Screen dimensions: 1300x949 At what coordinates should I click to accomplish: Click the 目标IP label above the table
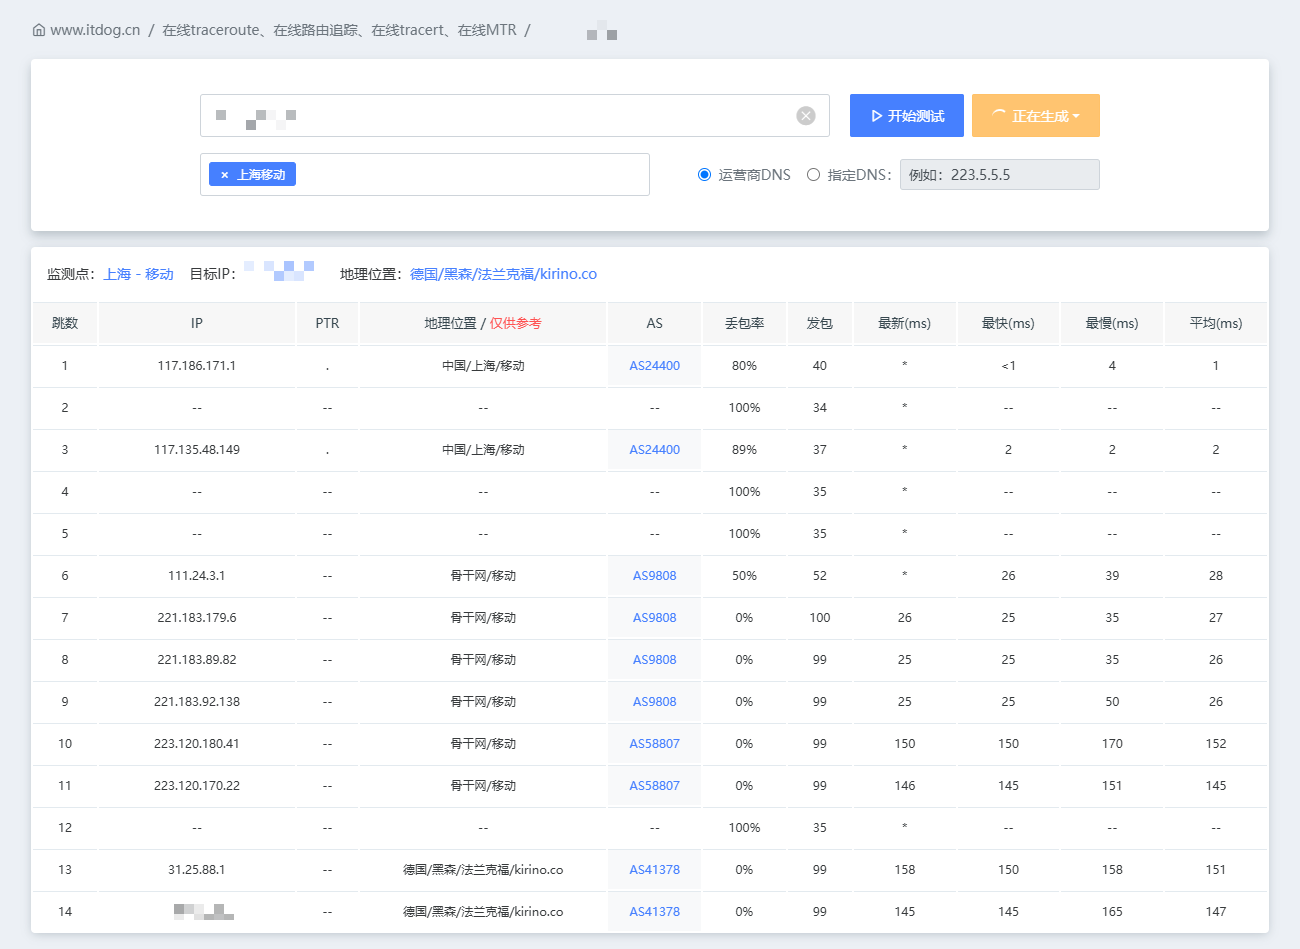[213, 274]
